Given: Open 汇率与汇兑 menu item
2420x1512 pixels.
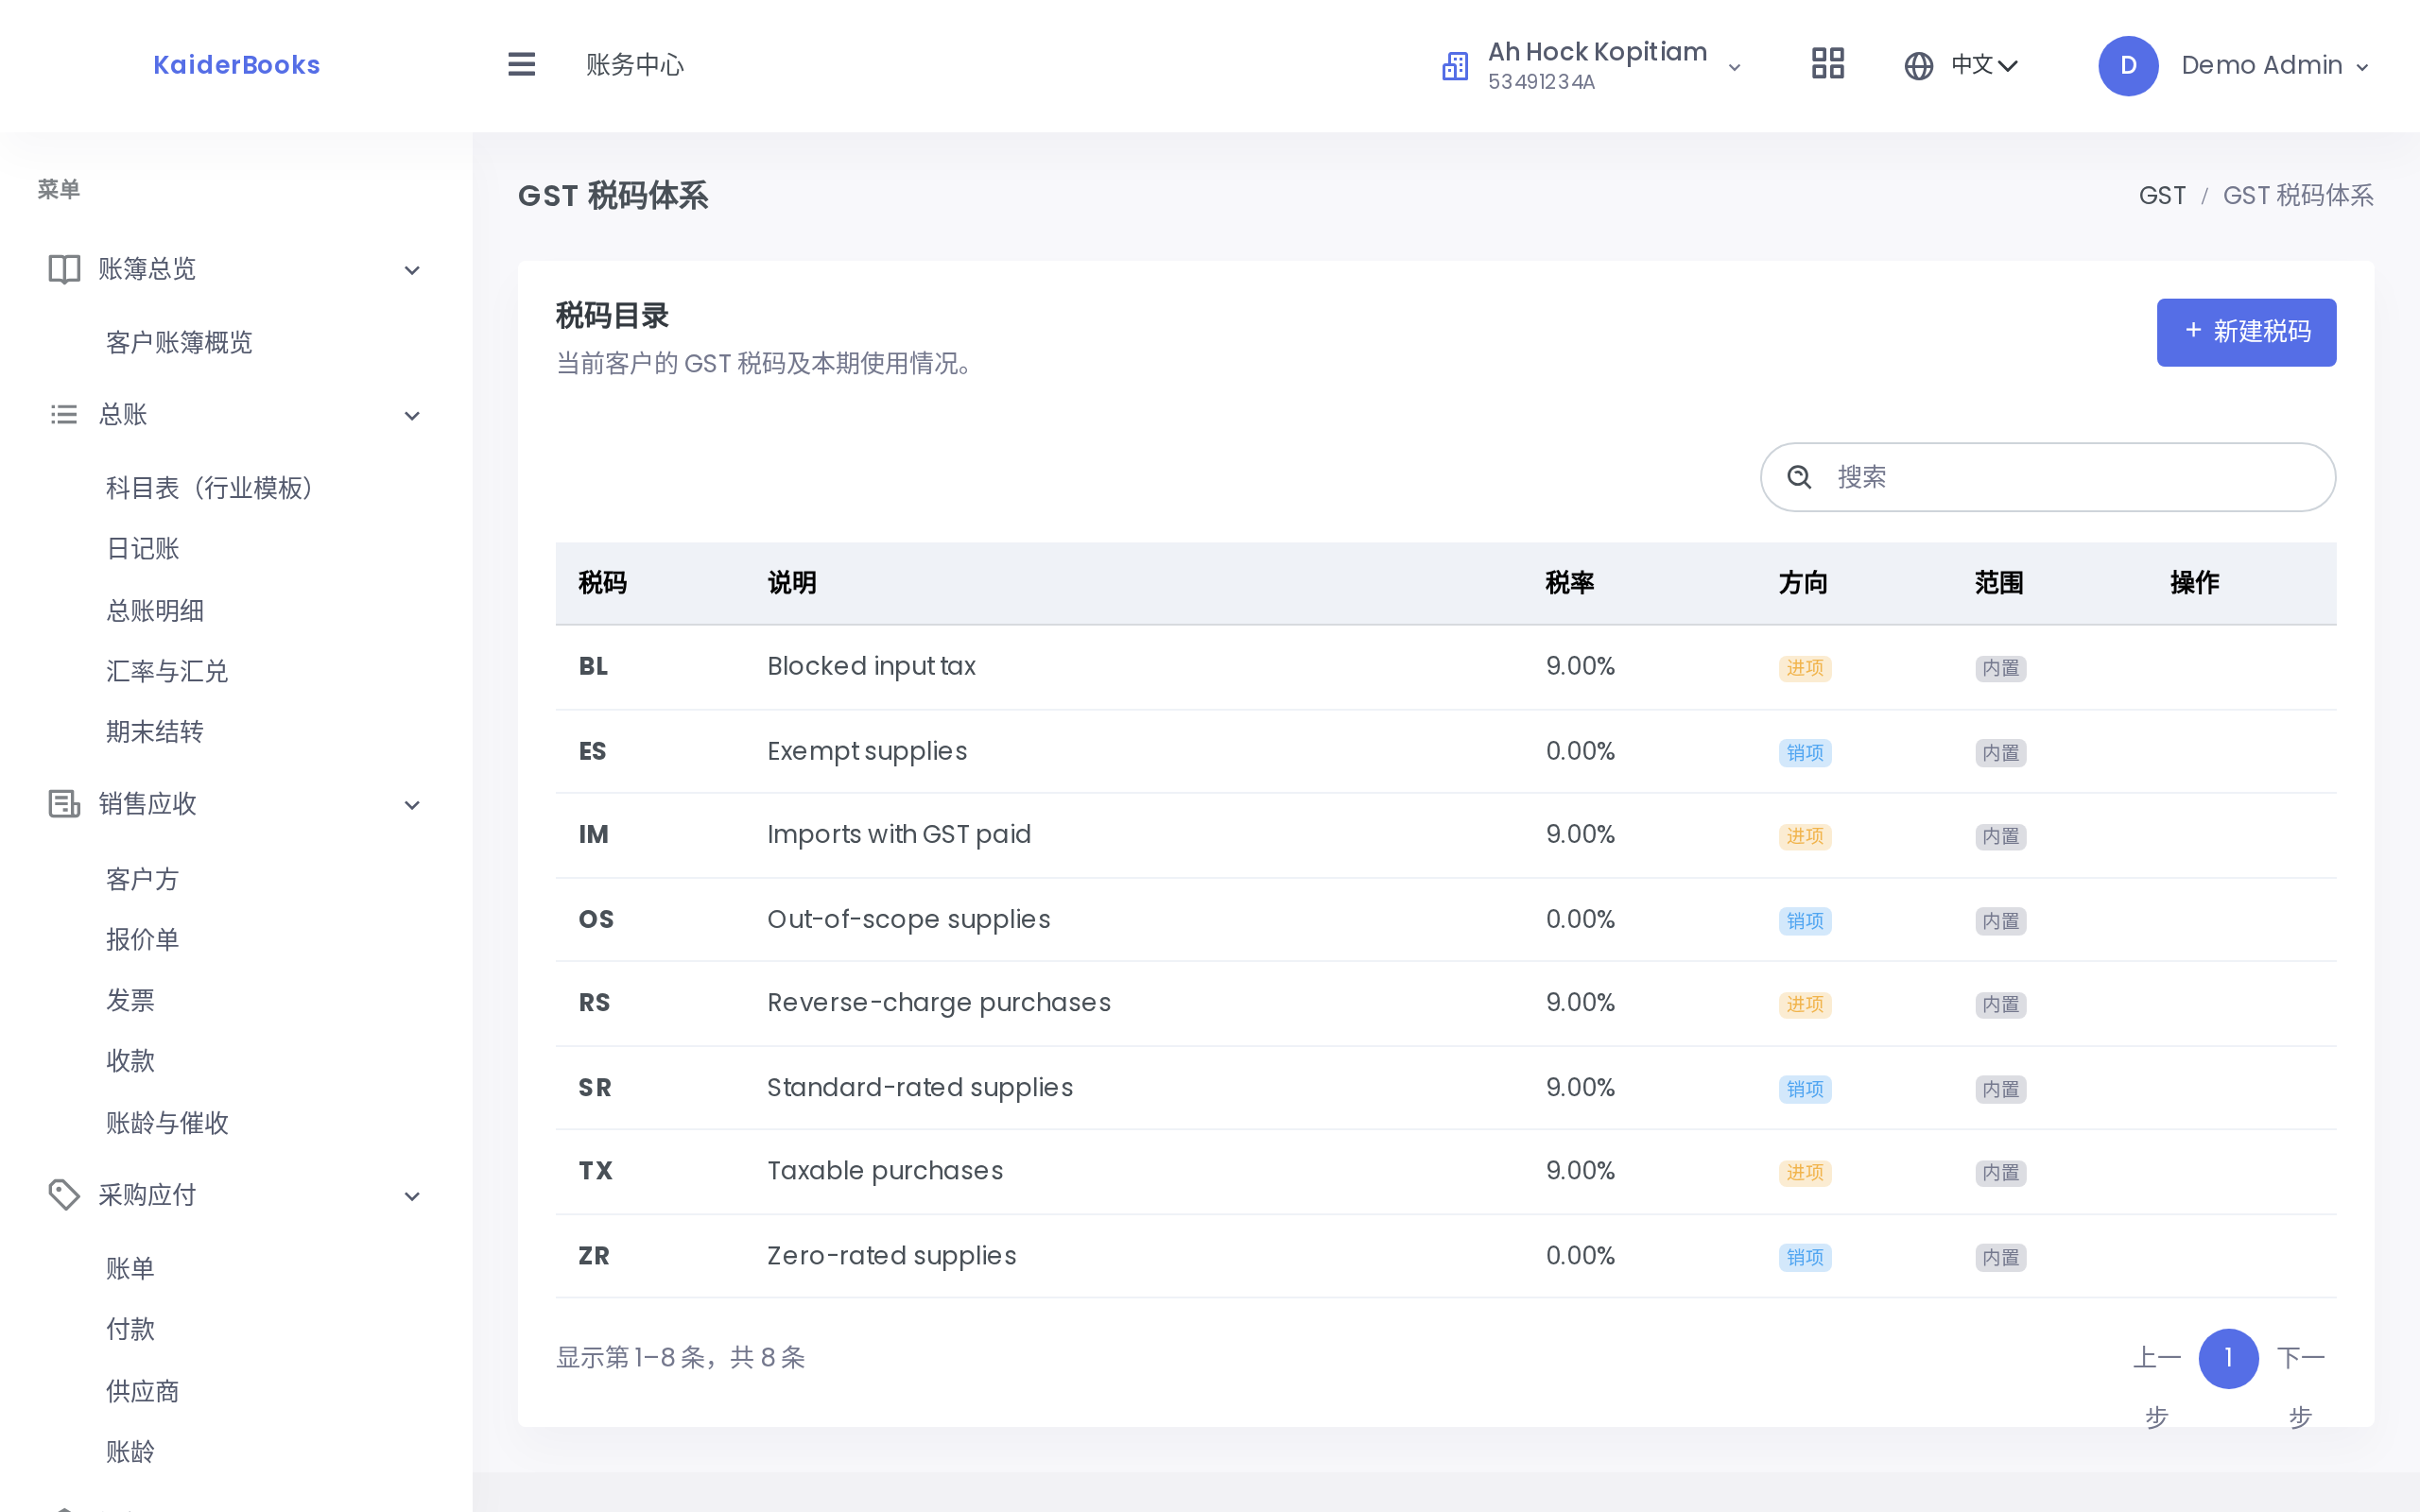Looking at the screenshot, I should (x=167, y=671).
